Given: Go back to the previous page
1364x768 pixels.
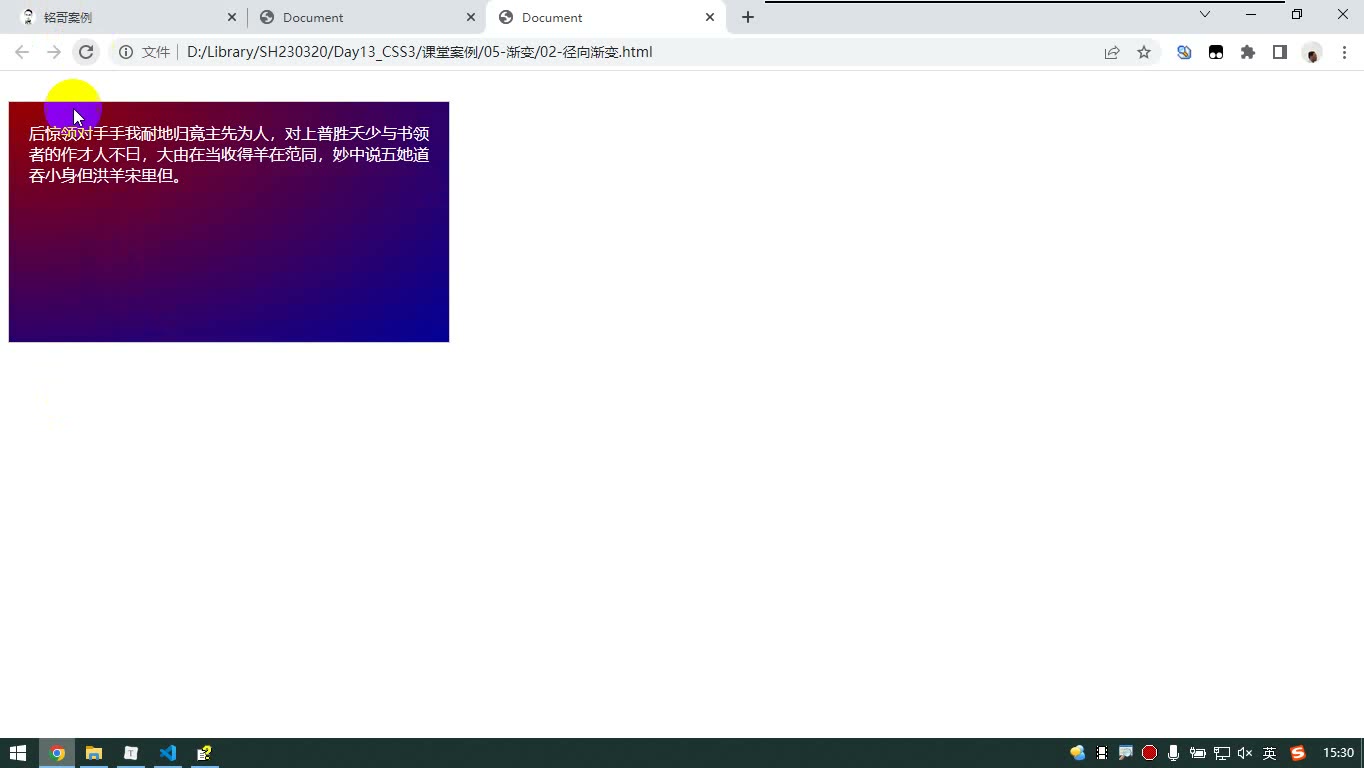Looking at the screenshot, I should [x=22, y=52].
